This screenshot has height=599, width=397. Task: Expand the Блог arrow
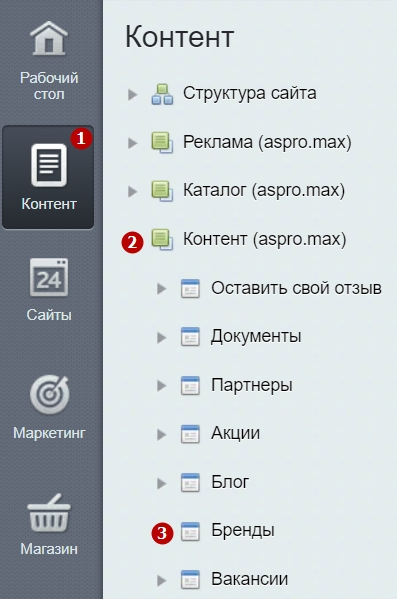pyautogui.click(x=162, y=483)
